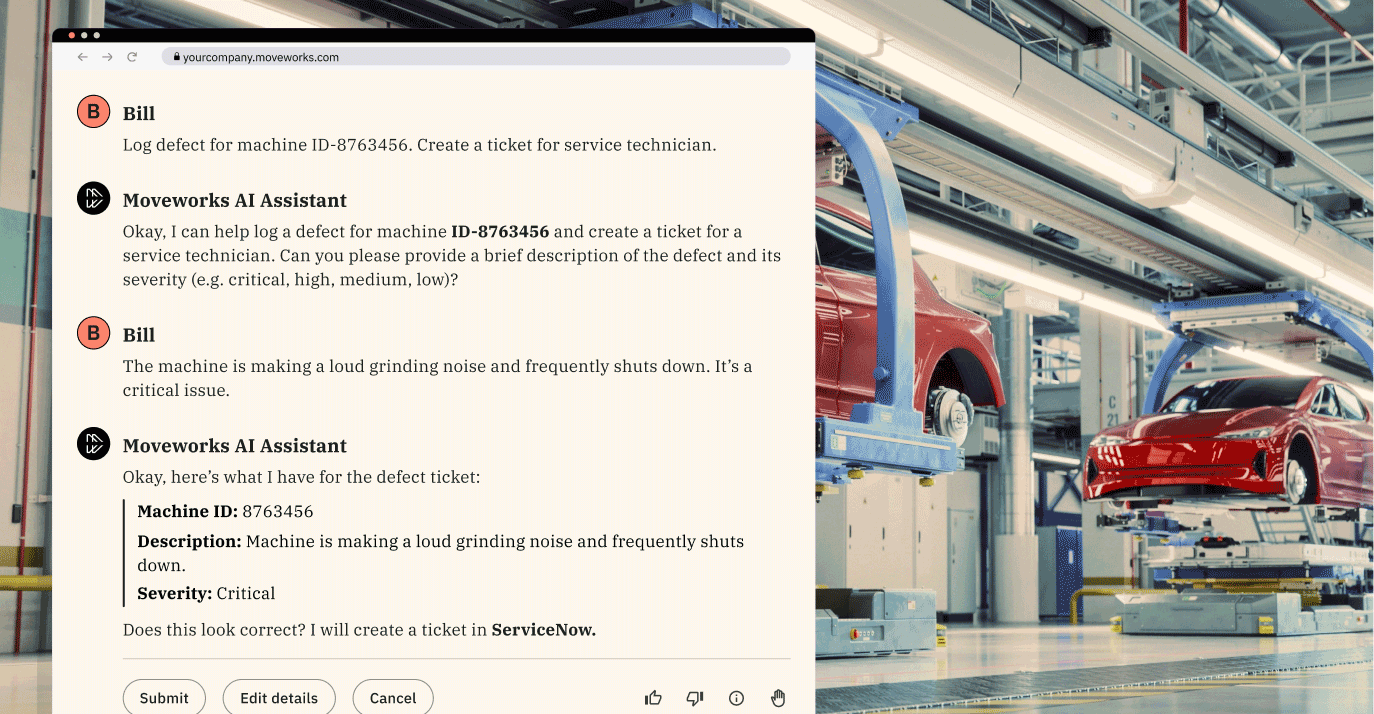Click the bold ServiceNow text
This screenshot has height=714, width=1374.
[x=543, y=630]
